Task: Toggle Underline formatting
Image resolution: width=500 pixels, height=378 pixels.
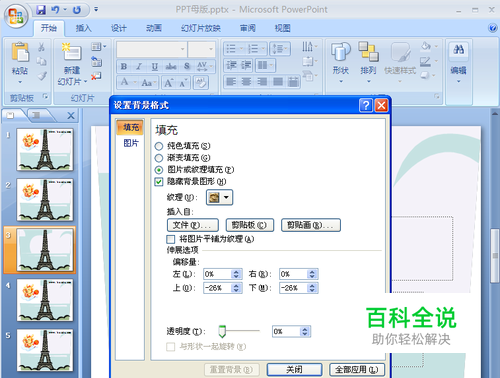Action: pos(155,67)
